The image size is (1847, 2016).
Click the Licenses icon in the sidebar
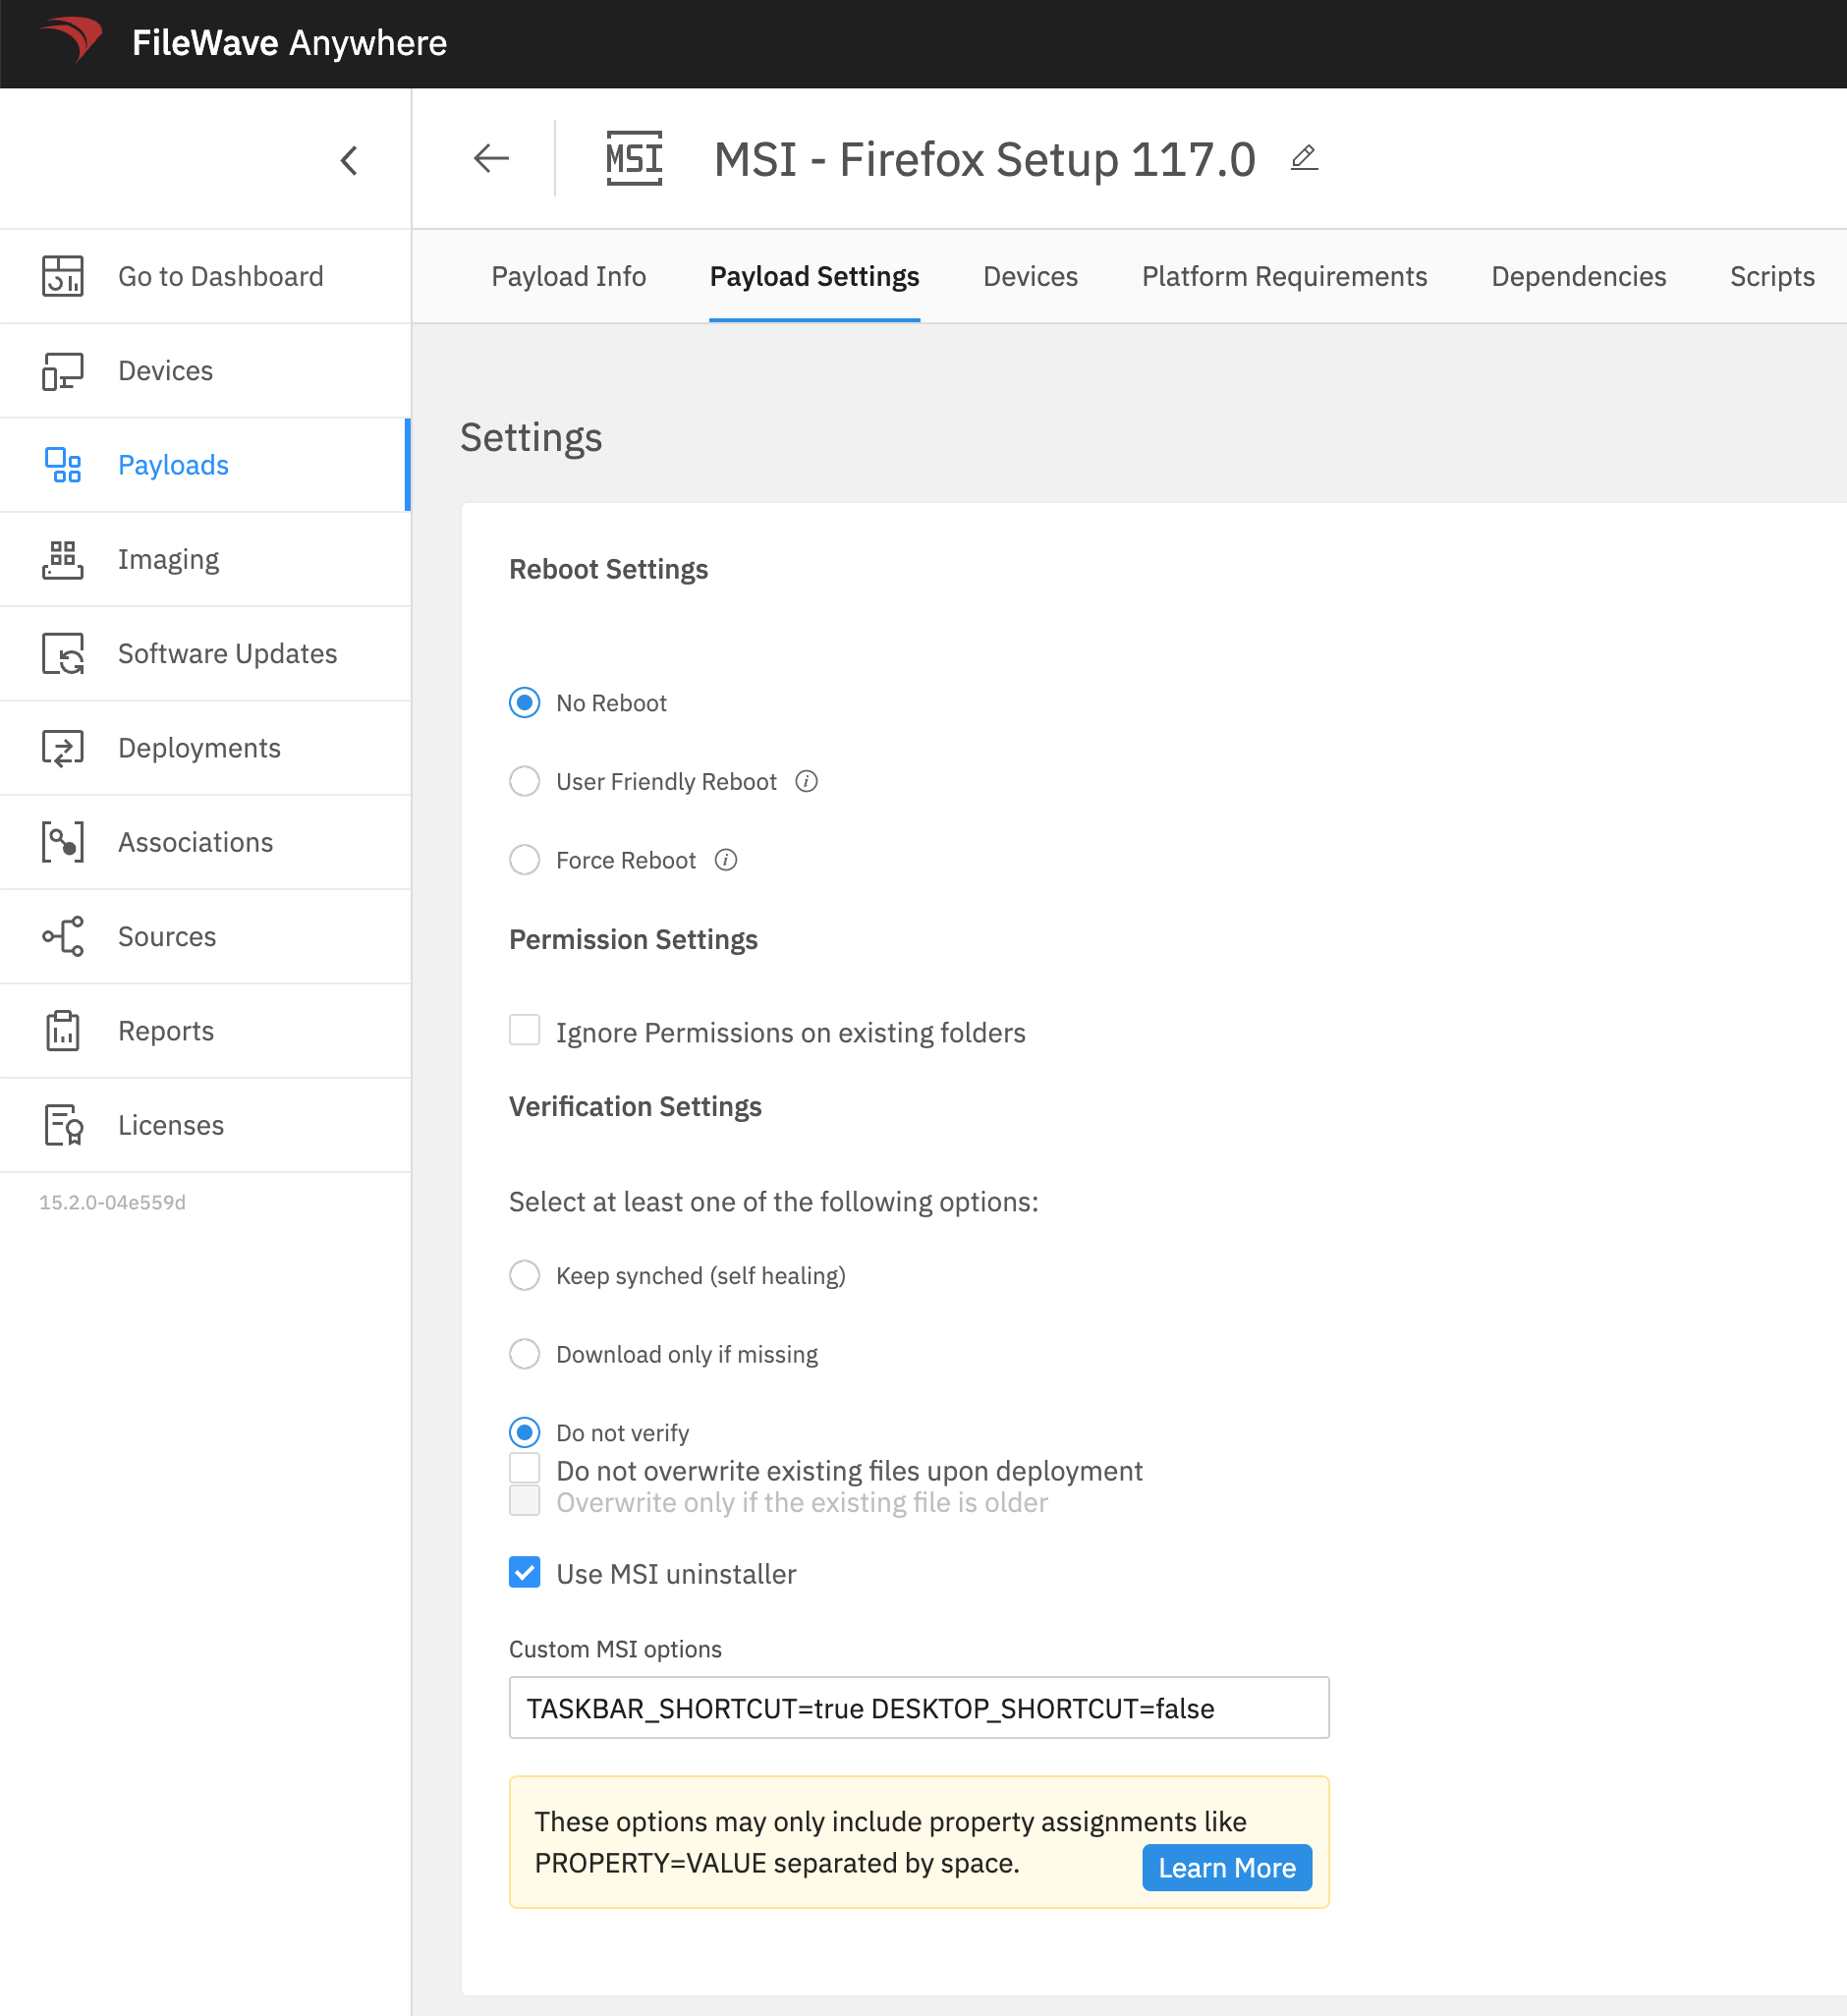(x=63, y=1125)
